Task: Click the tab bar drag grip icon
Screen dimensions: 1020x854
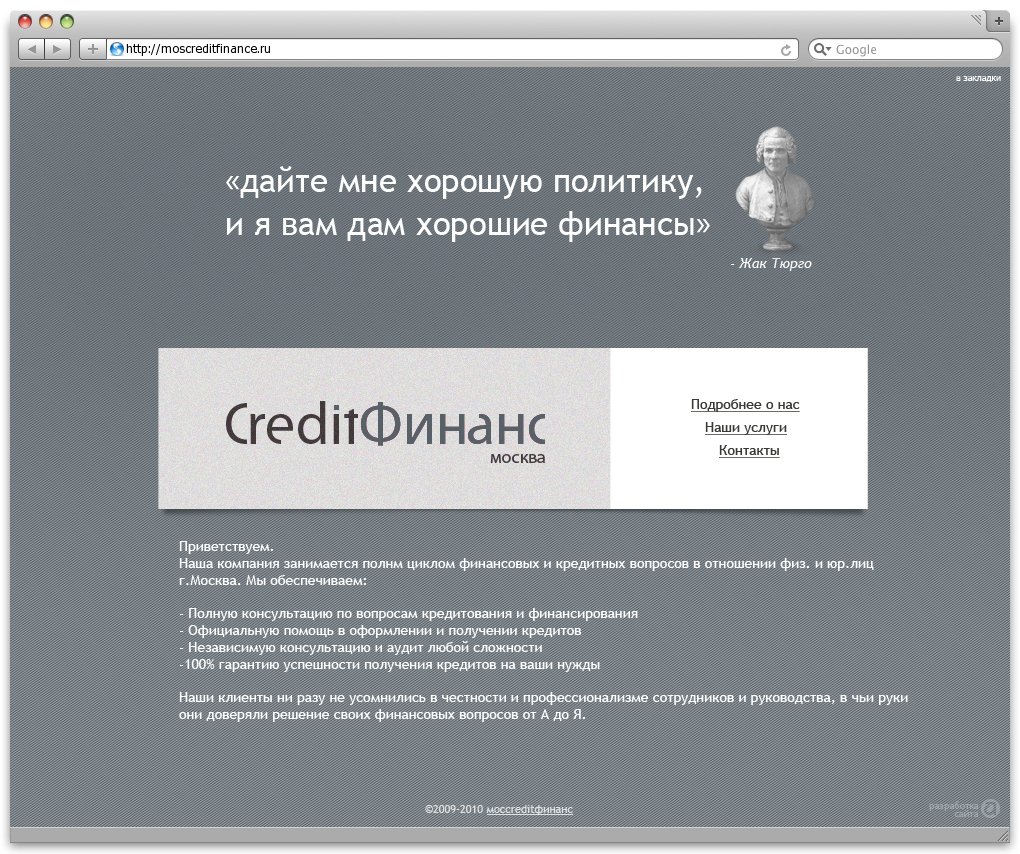Action: [976, 20]
